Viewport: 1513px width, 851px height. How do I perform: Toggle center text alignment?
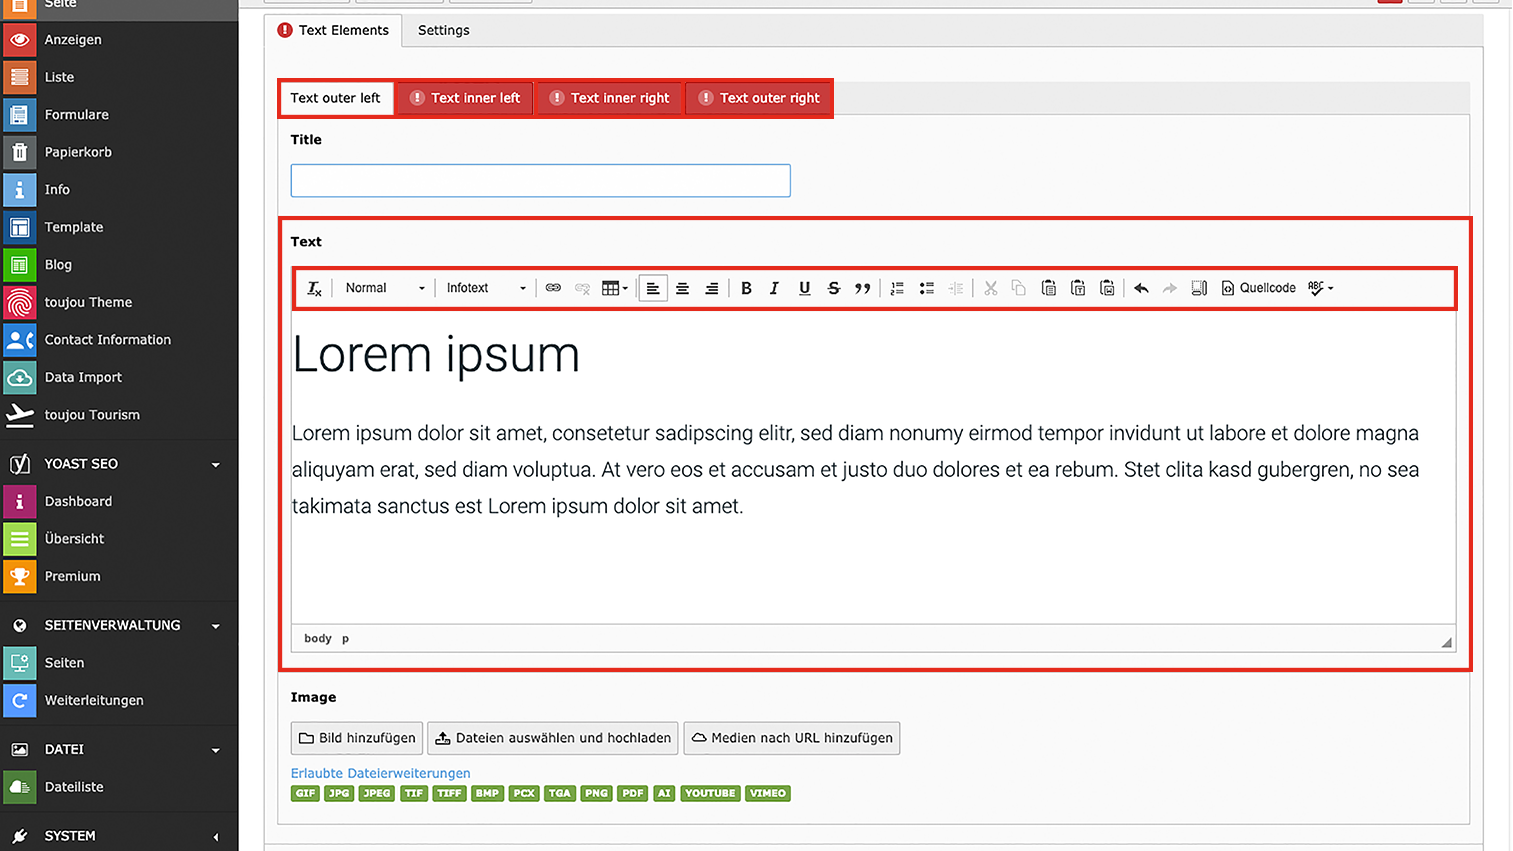(682, 288)
